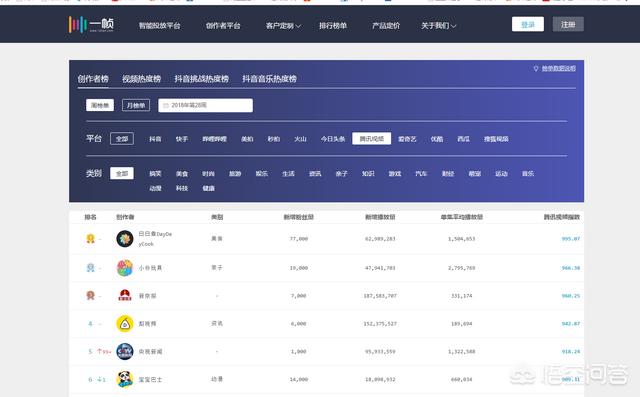Image resolution: width=640 pixels, height=397 pixels.
Task: Filter platform by 快手
Action: click(x=182, y=139)
